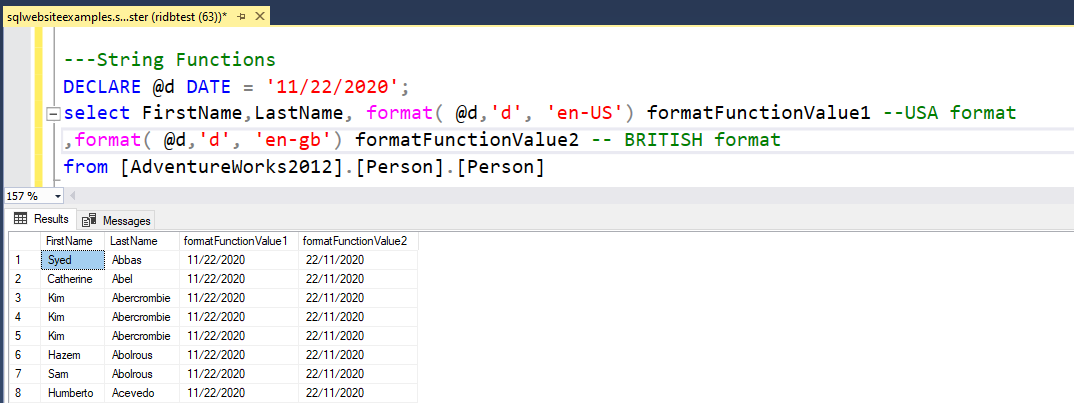Image resolution: width=1074 pixels, height=403 pixels.
Task: Click the '-- BRITISH format' comment
Action: (x=687, y=141)
